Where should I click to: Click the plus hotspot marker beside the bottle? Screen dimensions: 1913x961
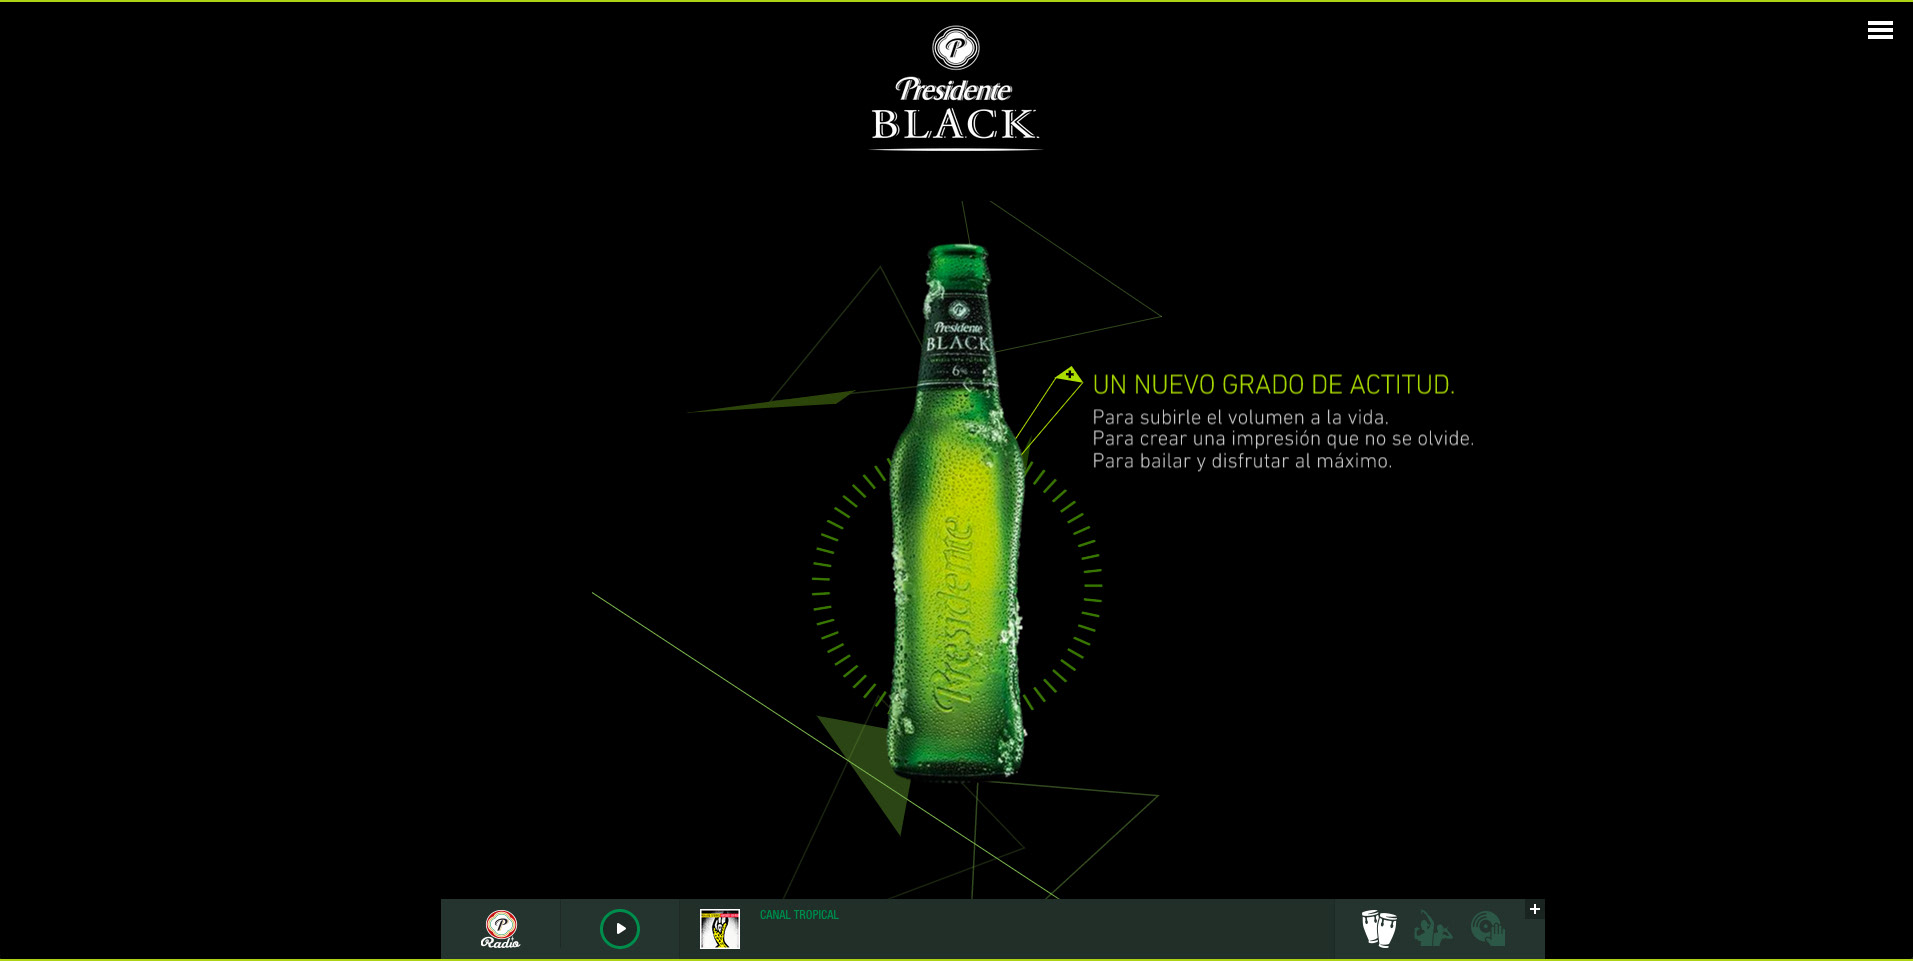1069,375
